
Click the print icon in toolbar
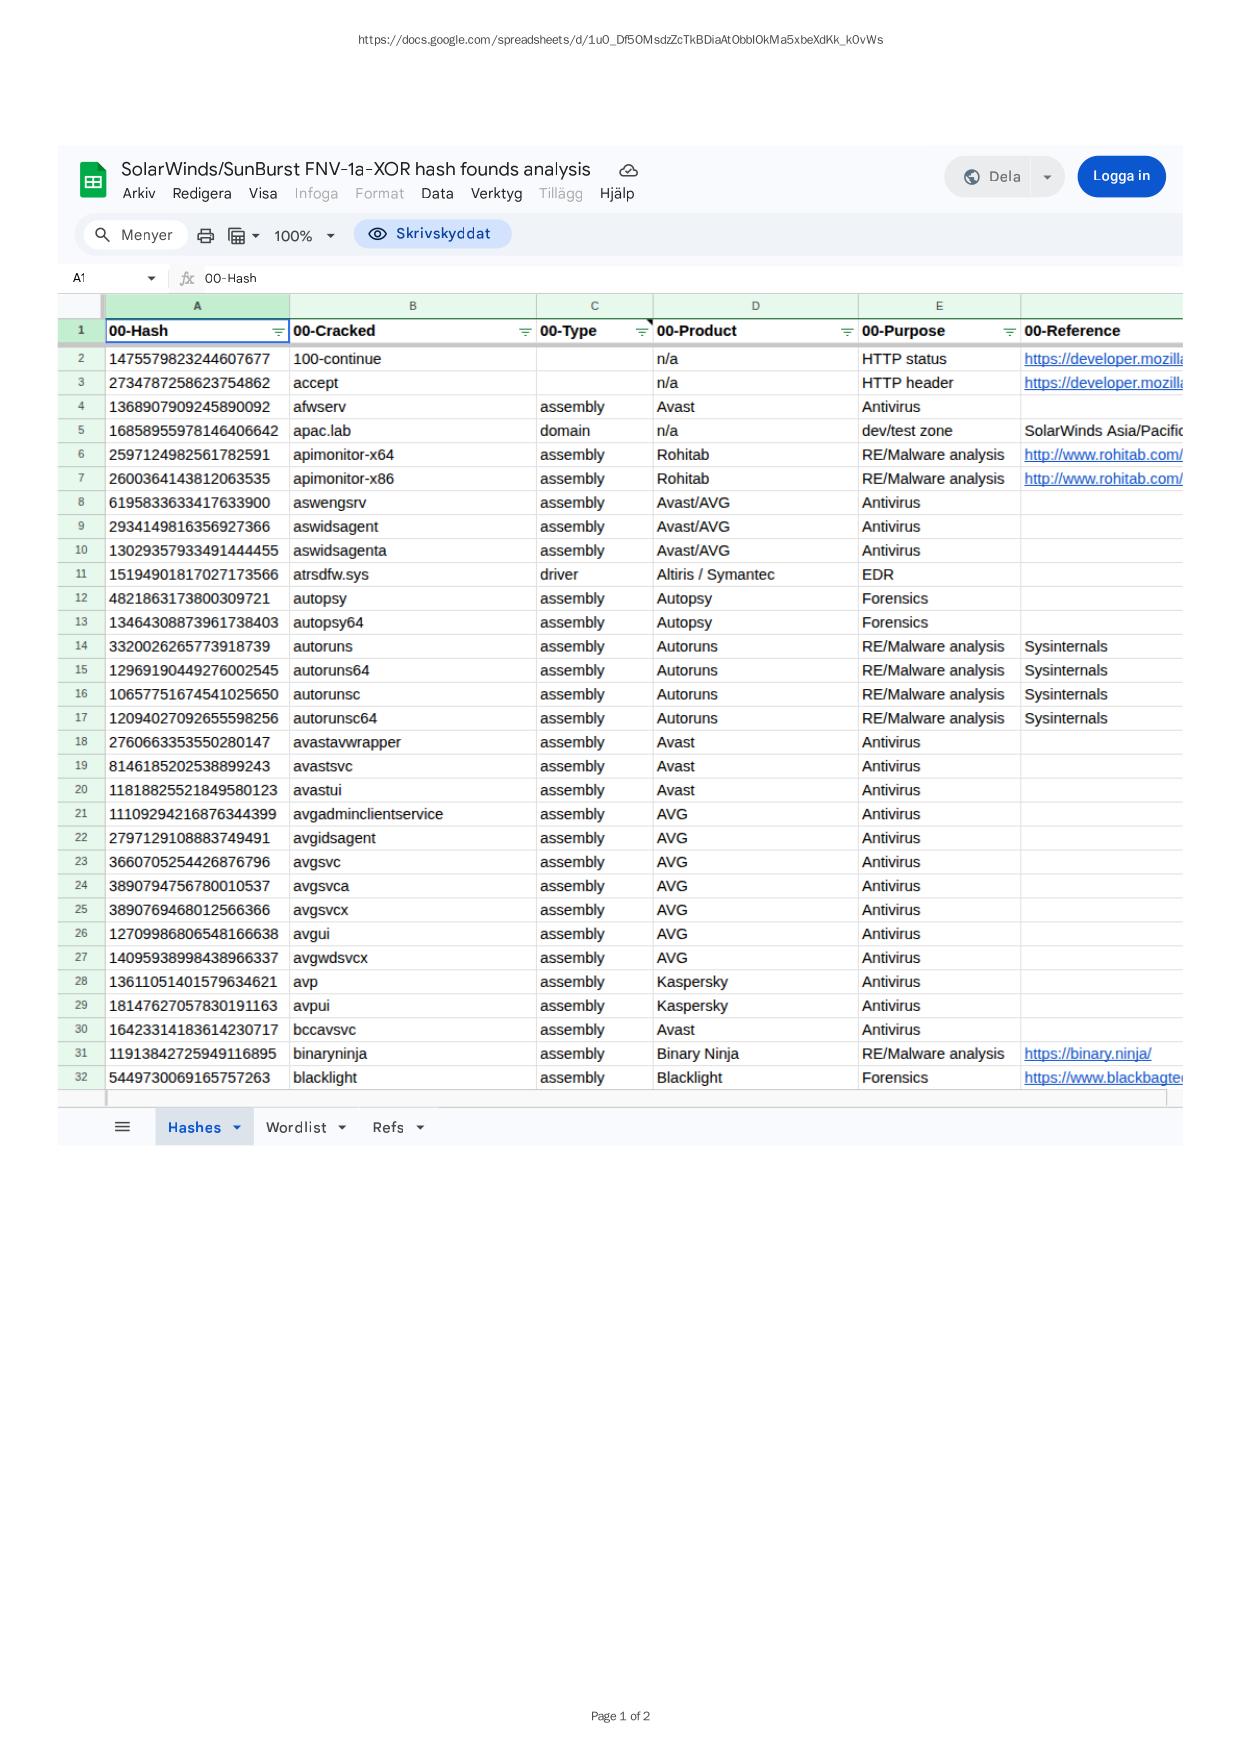point(206,236)
